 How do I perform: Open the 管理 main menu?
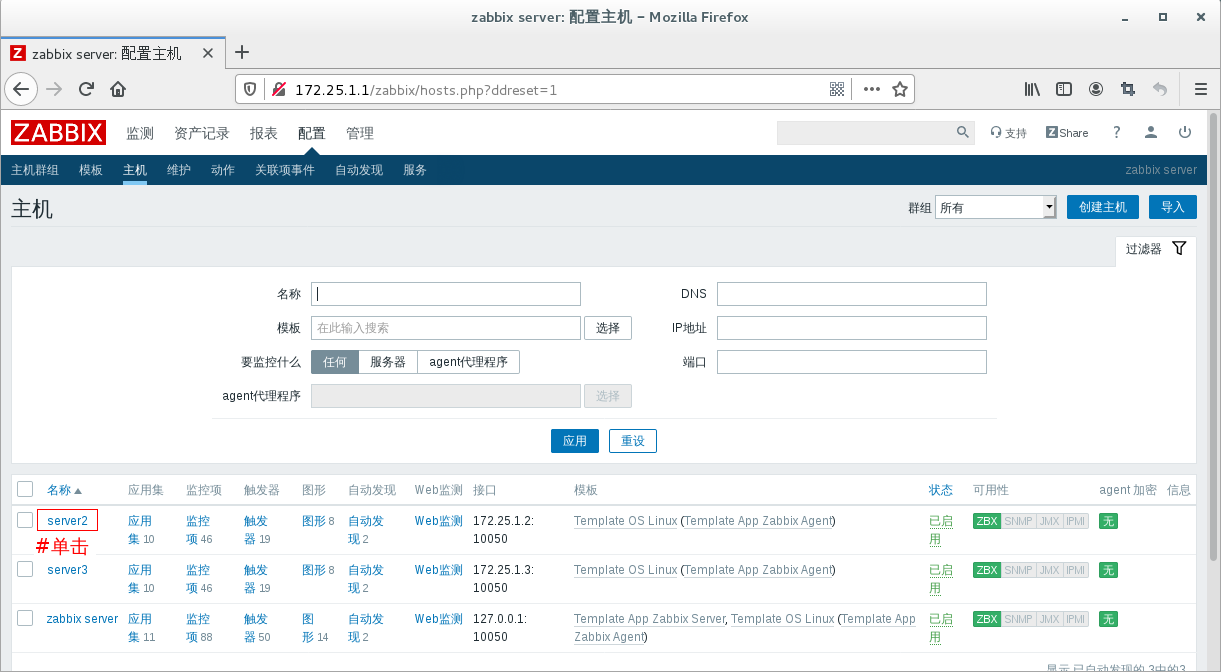[x=360, y=133]
